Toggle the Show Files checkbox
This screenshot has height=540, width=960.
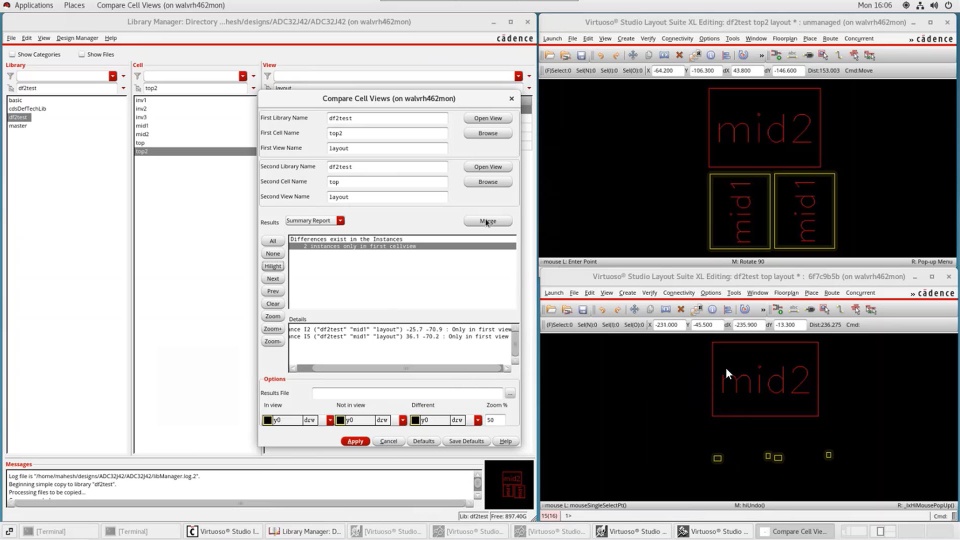(81, 54)
